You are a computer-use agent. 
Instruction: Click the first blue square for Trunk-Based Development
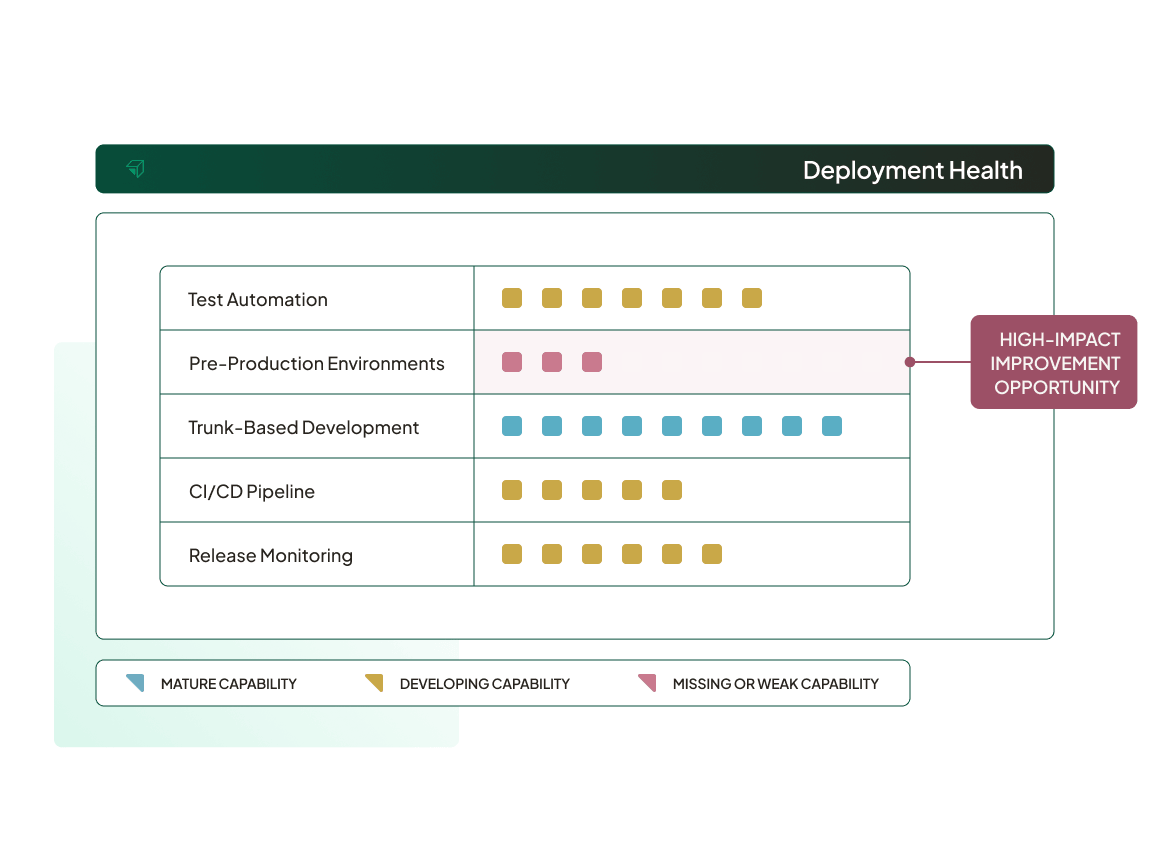click(x=512, y=425)
